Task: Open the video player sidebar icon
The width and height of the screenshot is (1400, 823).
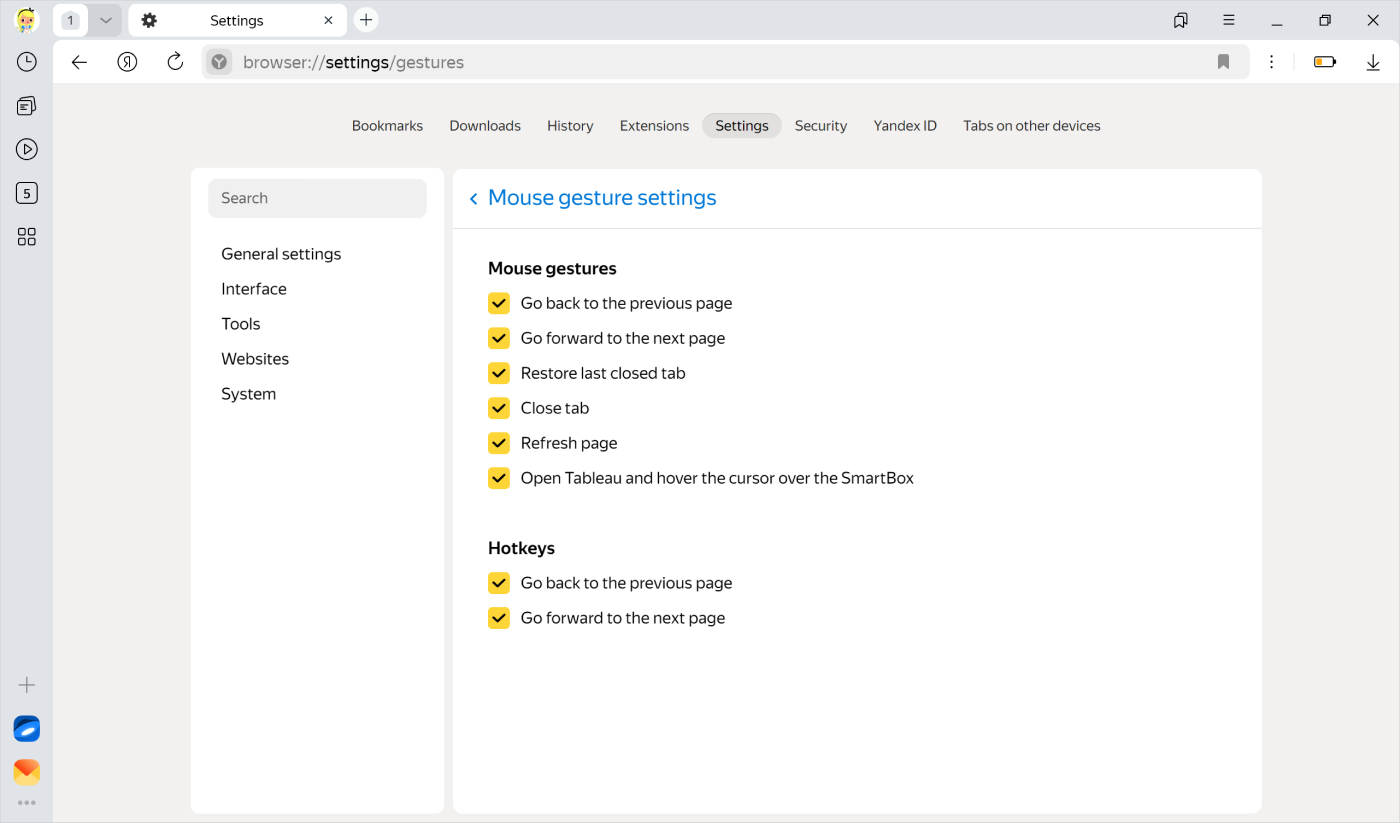Action: point(27,149)
